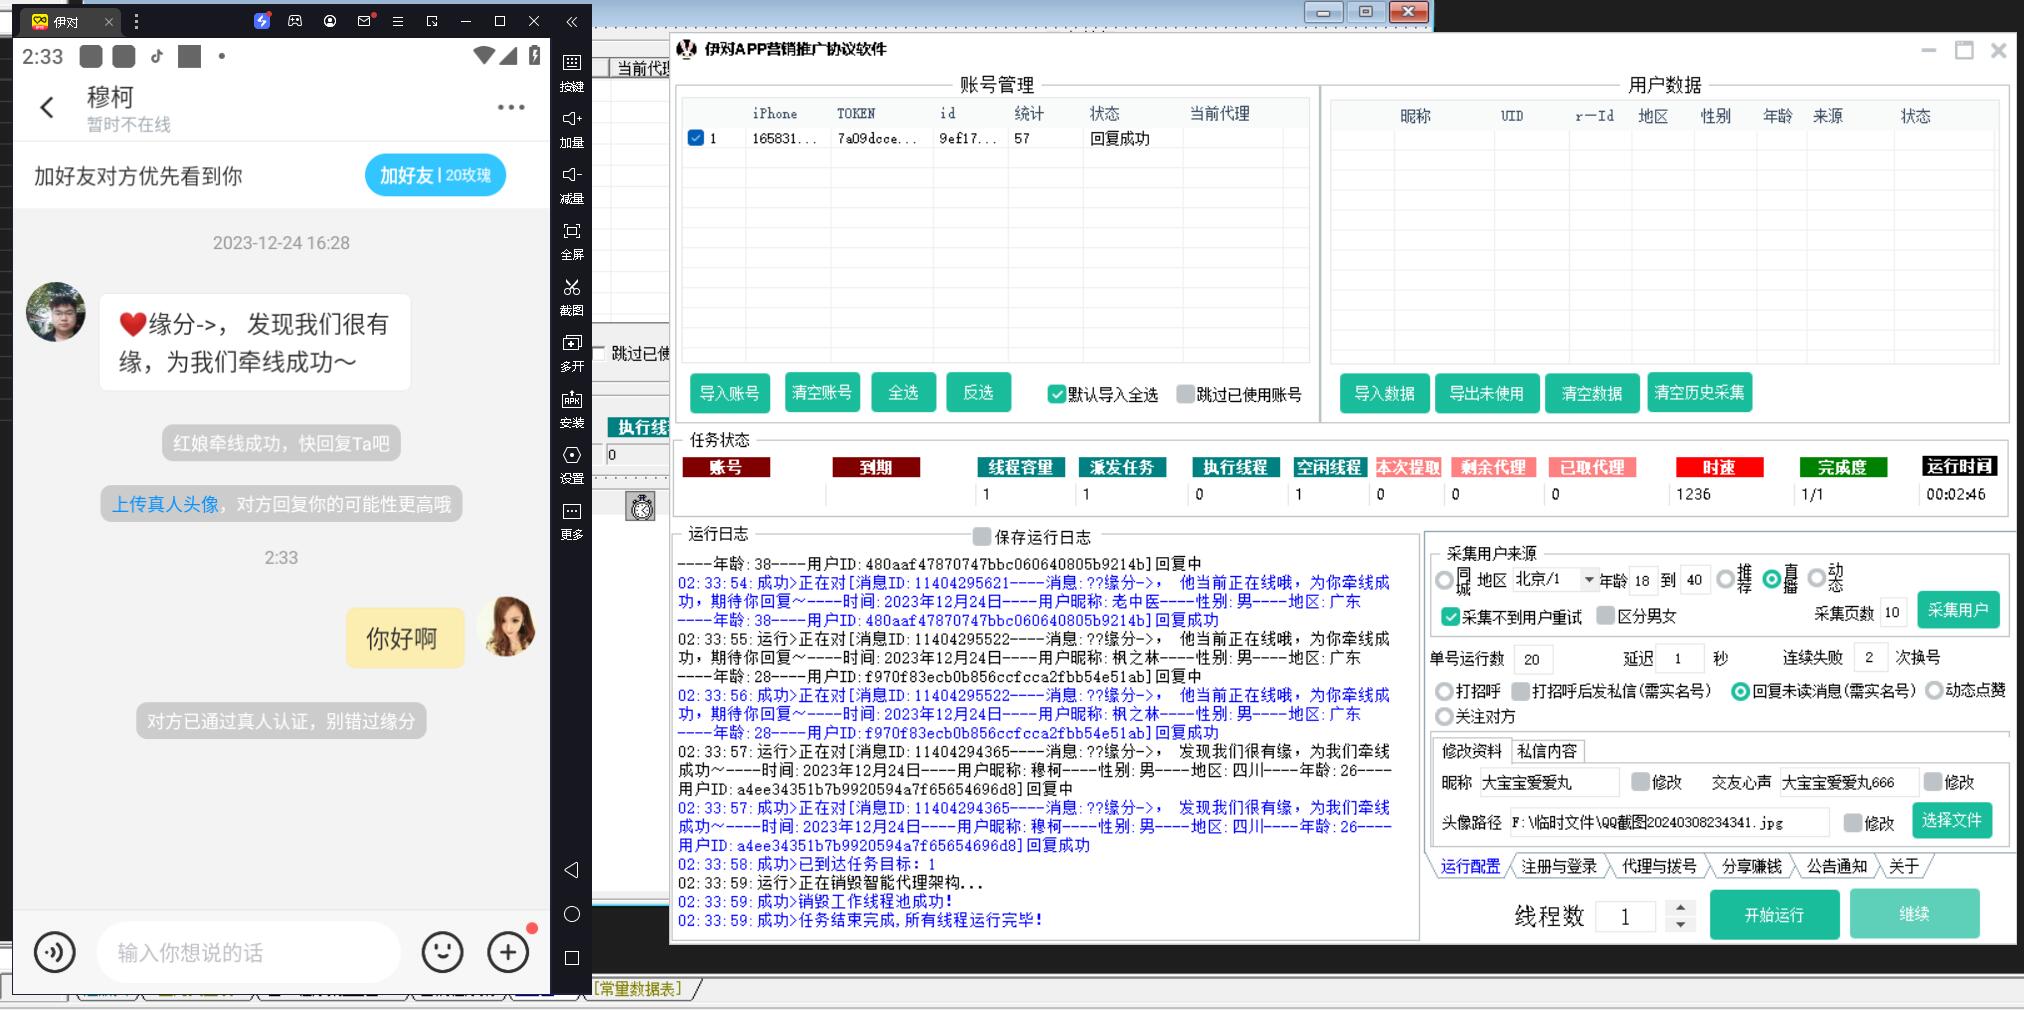Click the volume up sidebar icon
Image resolution: width=2024 pixels, height=1010 pixels.
(x=571, y=120)
